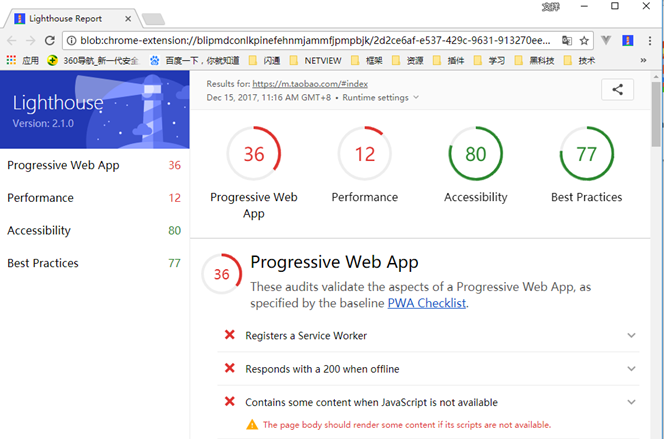The height and width of the screenshot is (439, 664).
Task: Click the Best Practices score gauge 77
Action: click(587, 153)
